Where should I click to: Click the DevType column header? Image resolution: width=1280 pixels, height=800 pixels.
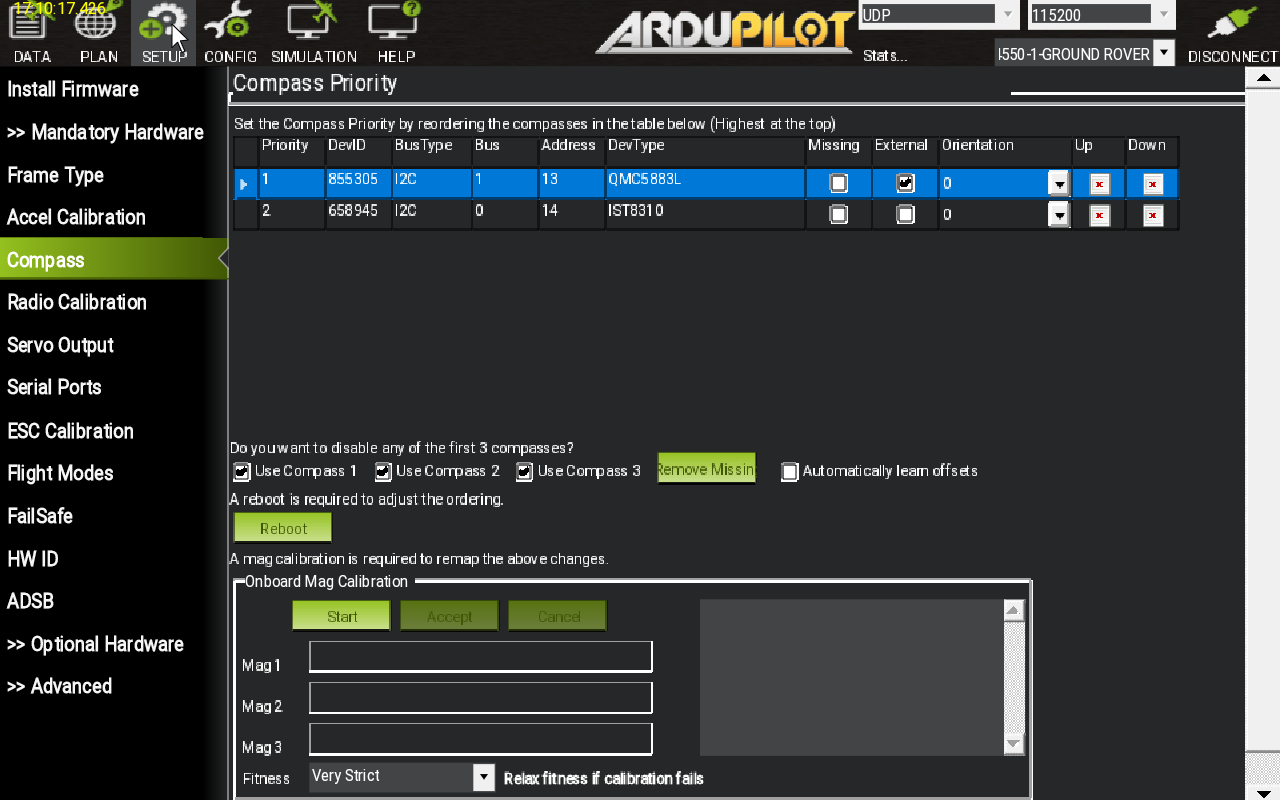pos(705,152)
